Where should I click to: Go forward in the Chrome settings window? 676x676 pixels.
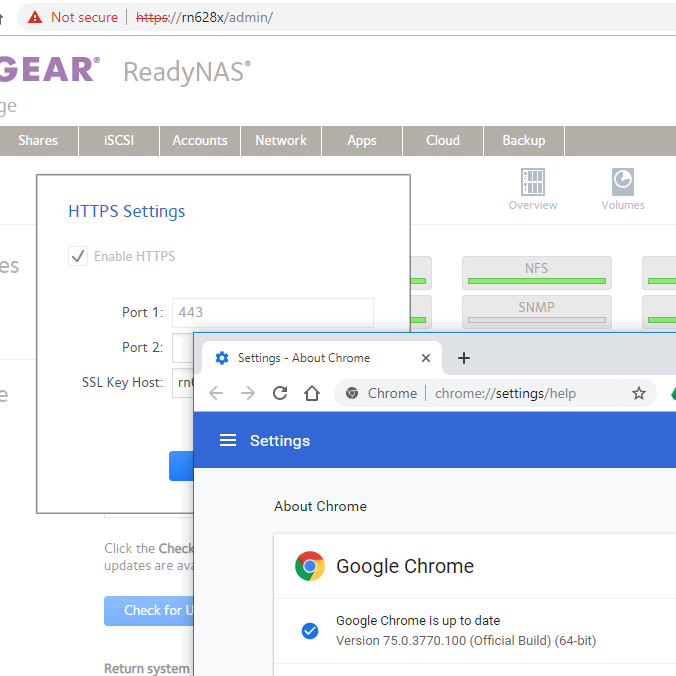(248, 393)
